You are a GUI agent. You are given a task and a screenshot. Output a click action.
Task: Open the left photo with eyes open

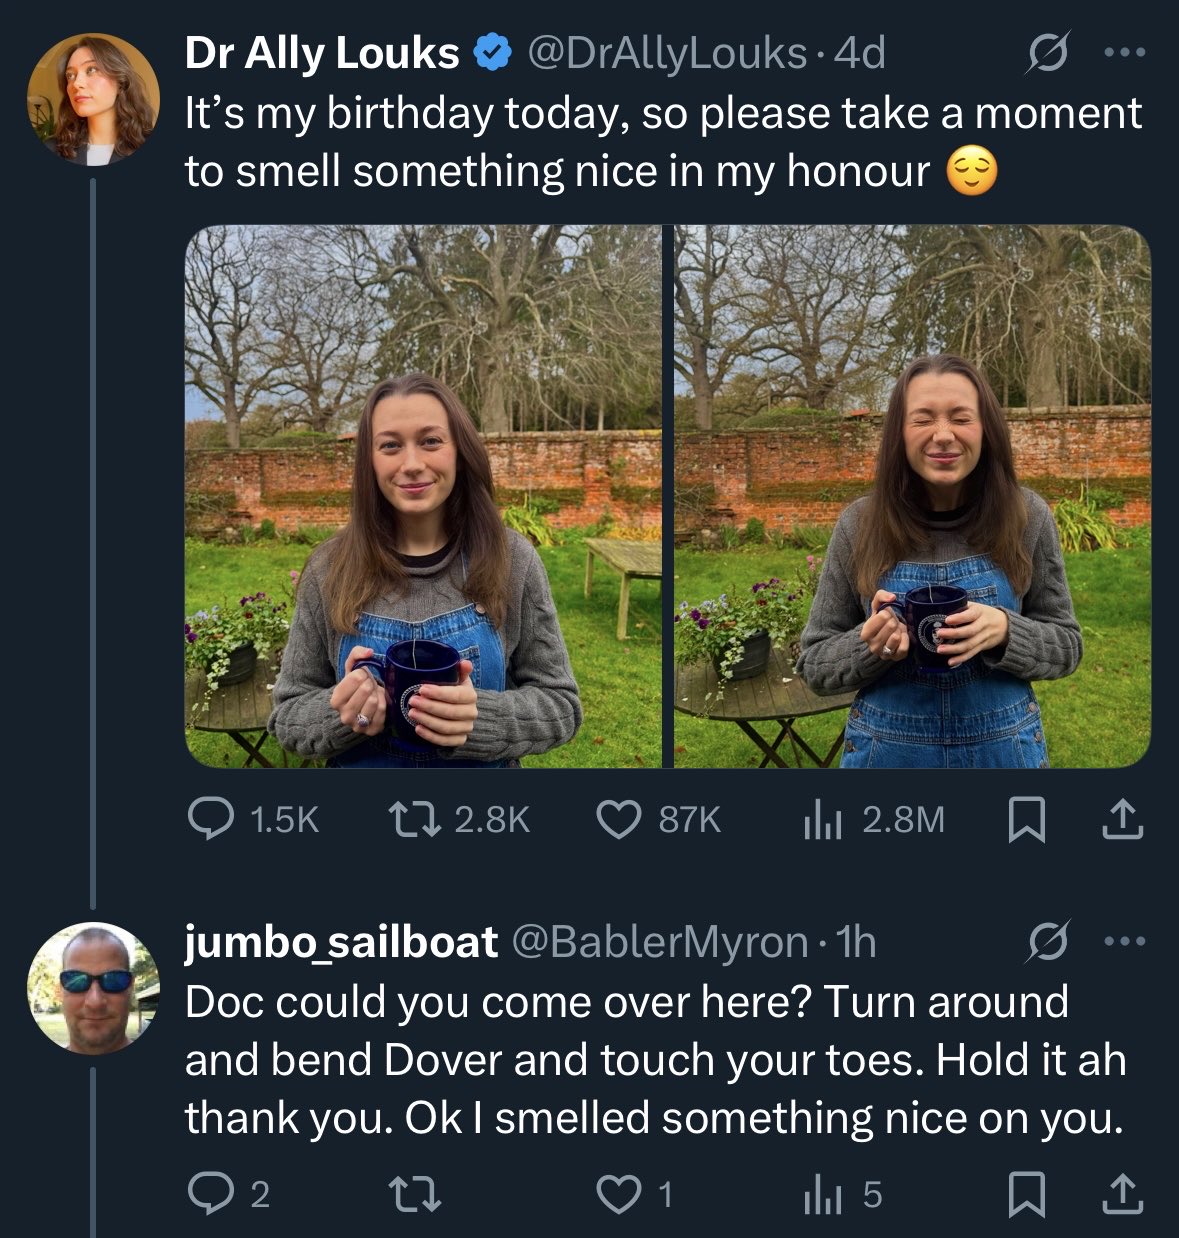[423, 496]
